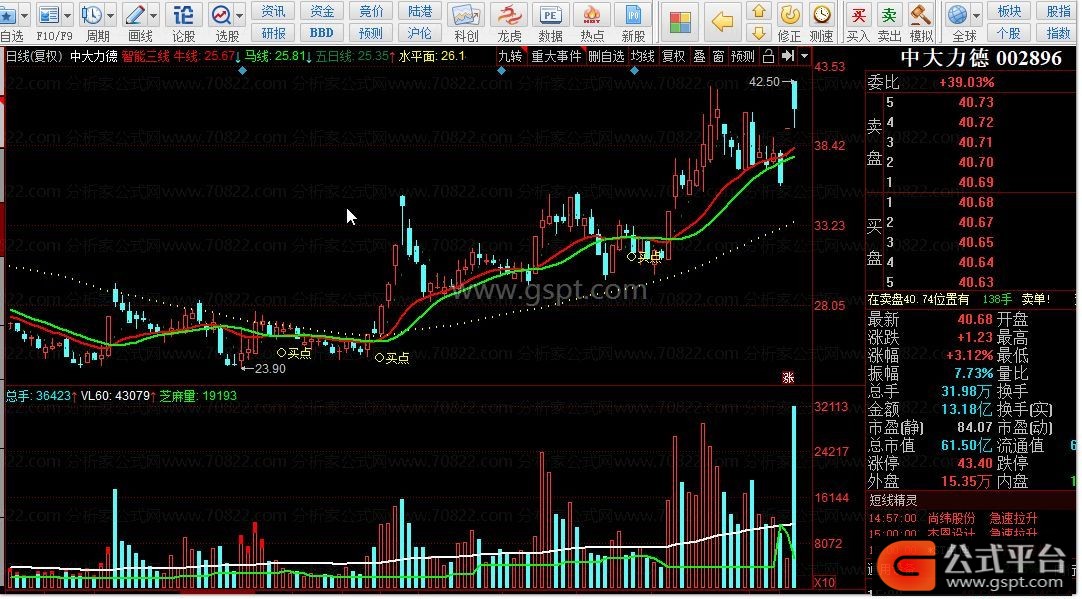Viewport: 1082px width, 599px height.
Task: Open the 科创 board icon
Action: [466, 14]
